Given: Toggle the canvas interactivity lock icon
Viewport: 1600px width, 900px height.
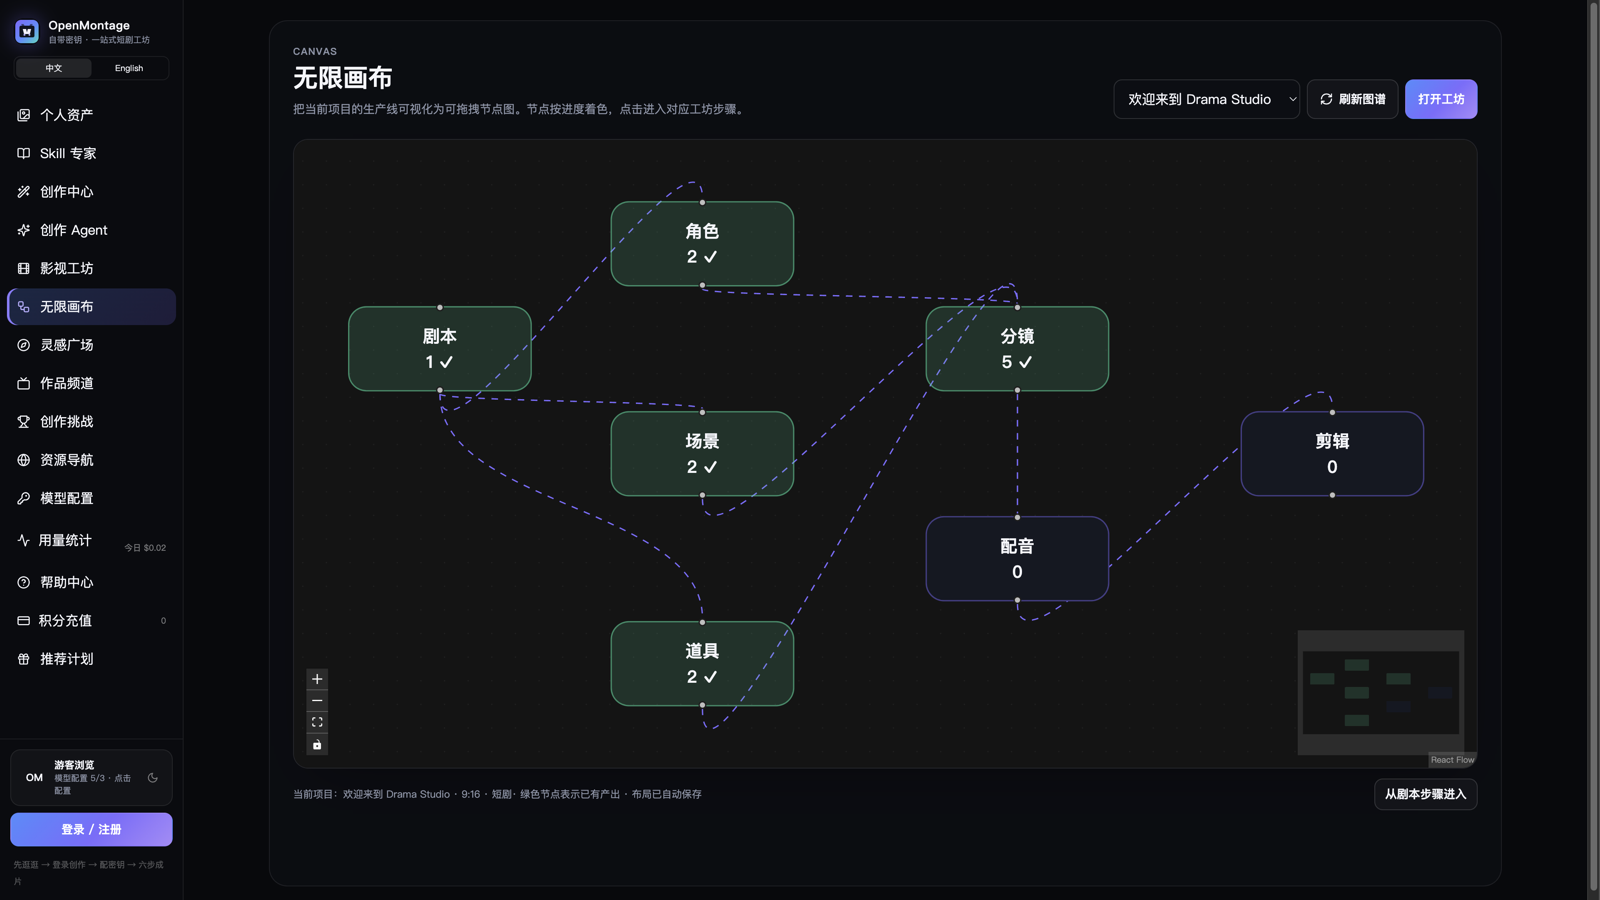Looking at the screenshot, I should coord(317,744).
